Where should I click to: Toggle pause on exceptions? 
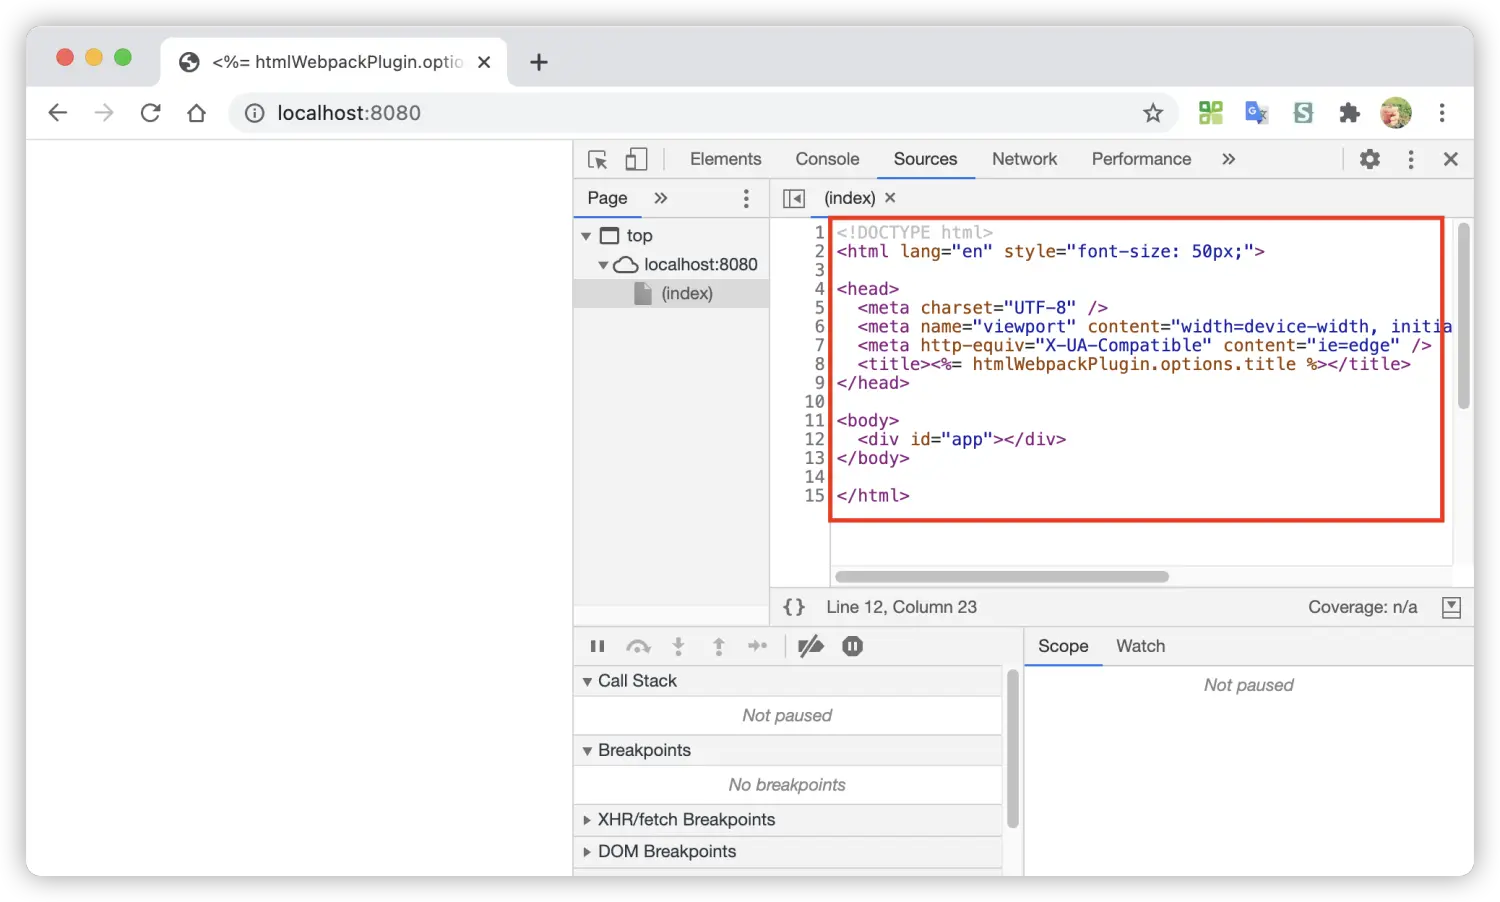(x=852, y=646)
